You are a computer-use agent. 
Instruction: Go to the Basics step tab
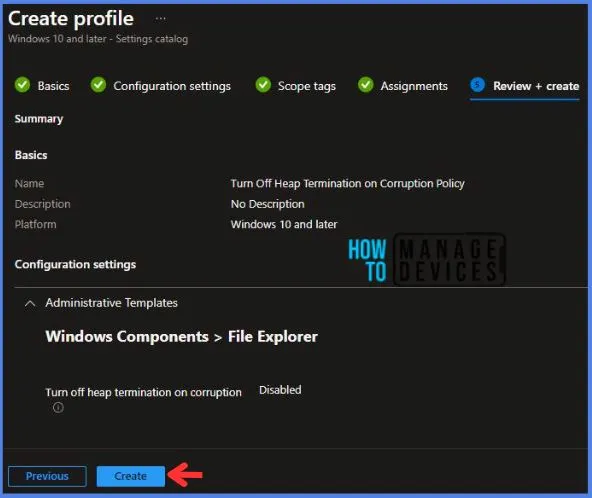coord(53,86)
